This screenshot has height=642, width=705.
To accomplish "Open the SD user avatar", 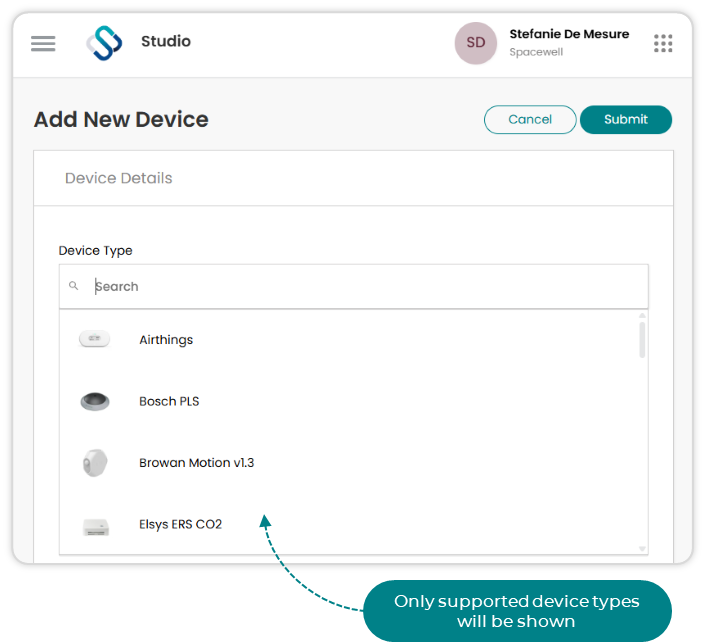I will click(x=476, y=43).
